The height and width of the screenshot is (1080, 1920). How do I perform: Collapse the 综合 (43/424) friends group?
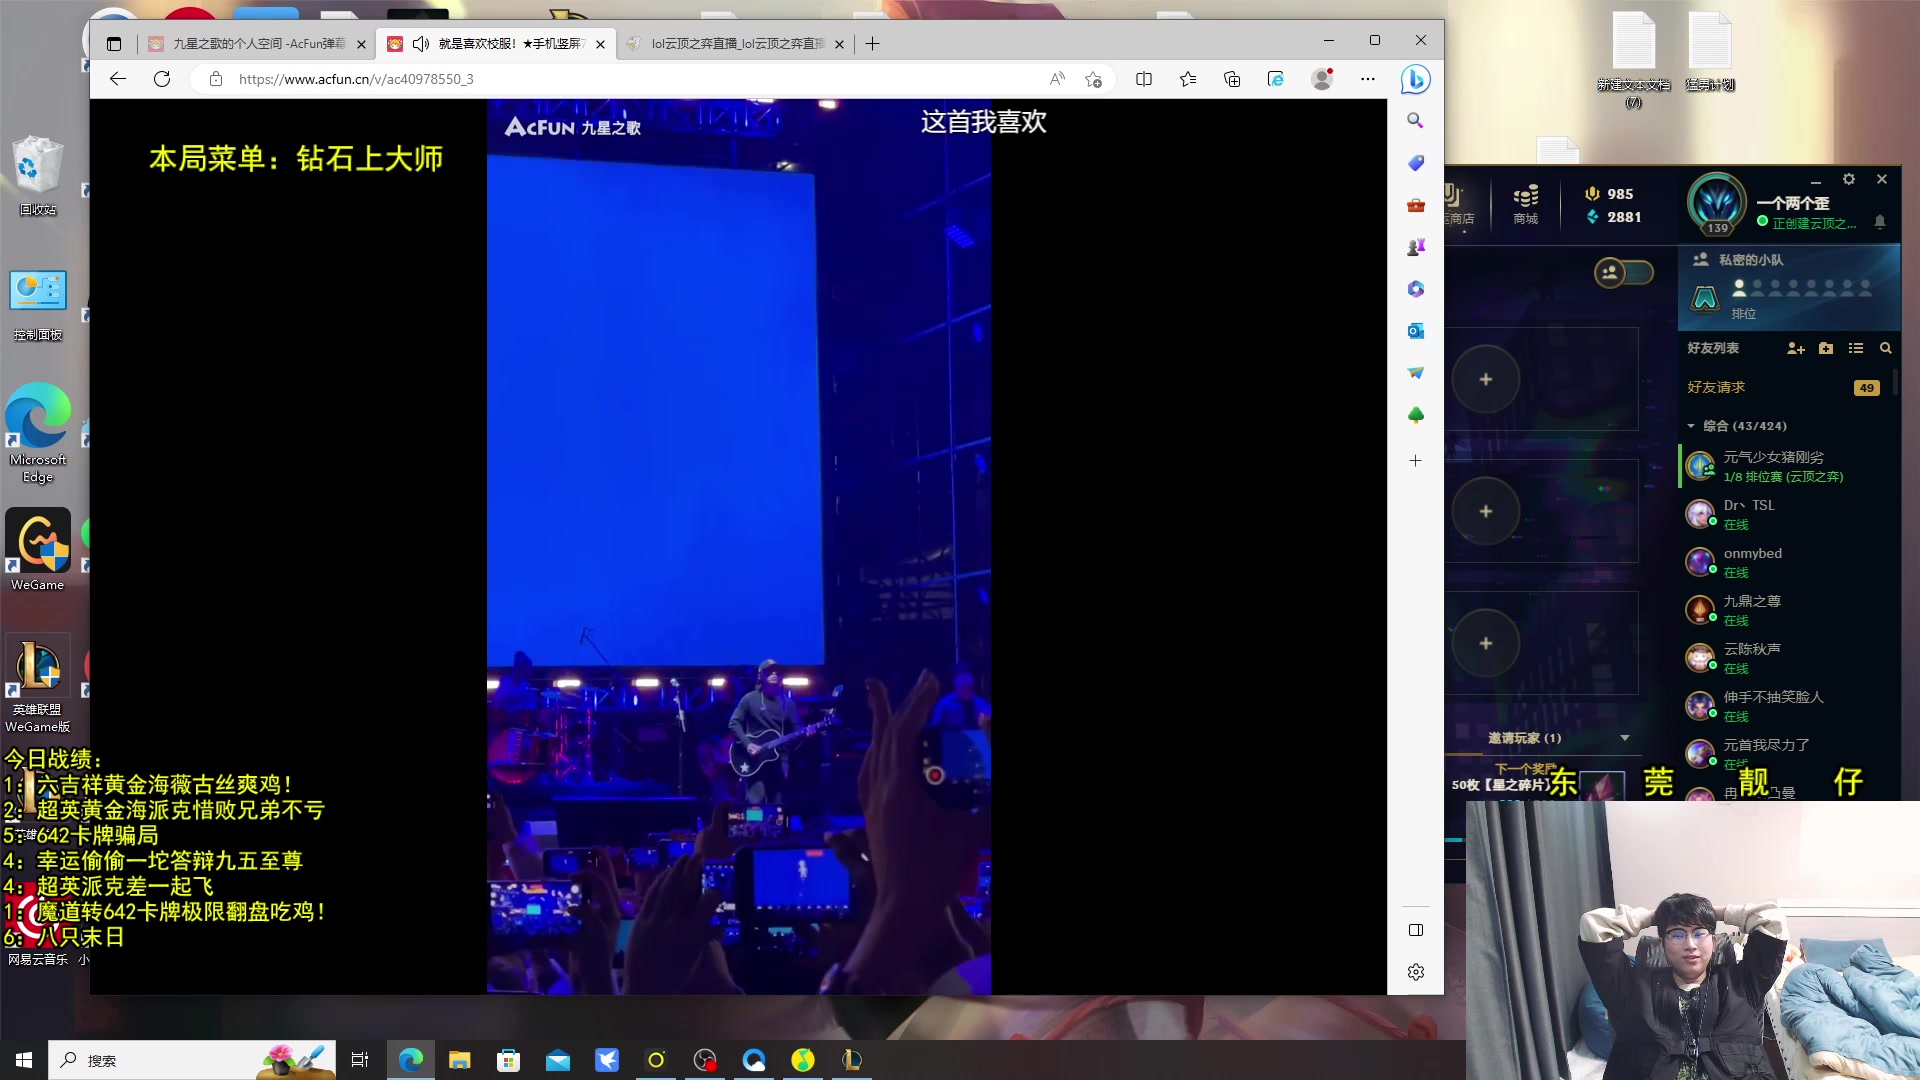pos(1691,426)
